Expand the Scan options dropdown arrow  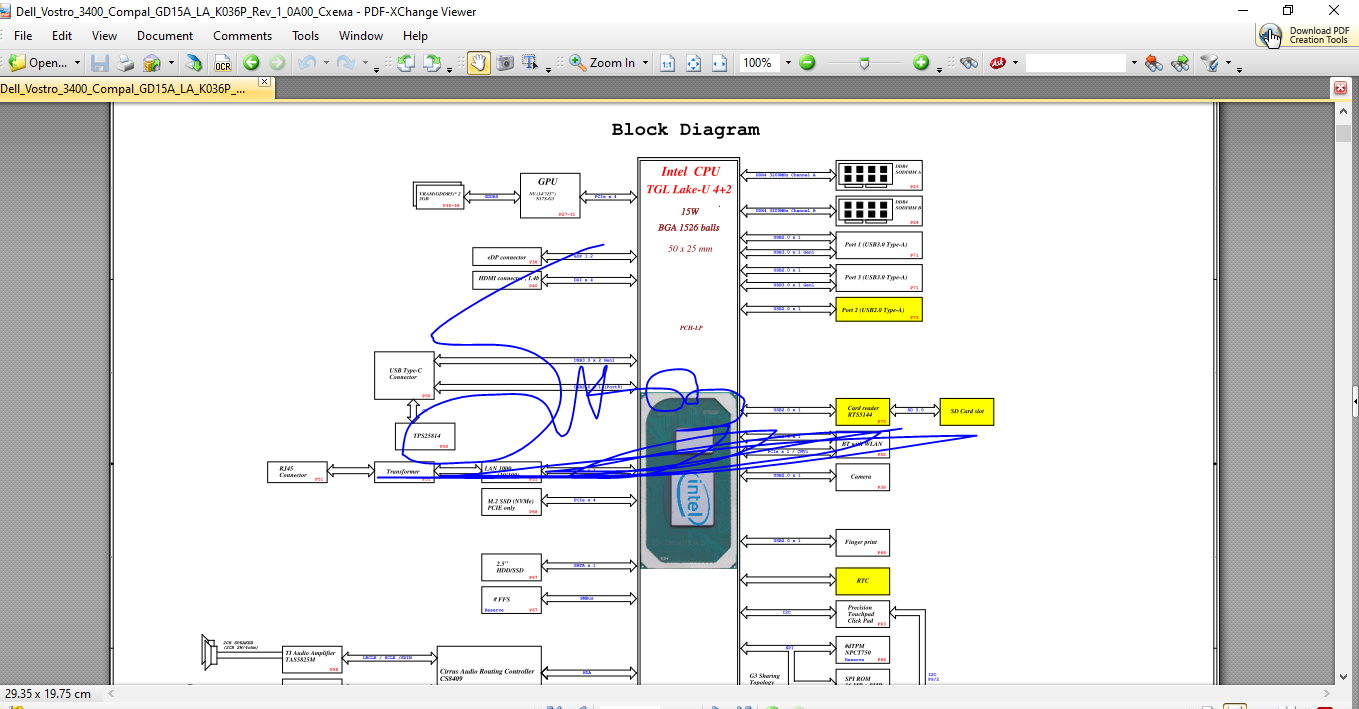click(x=171, y=63)
